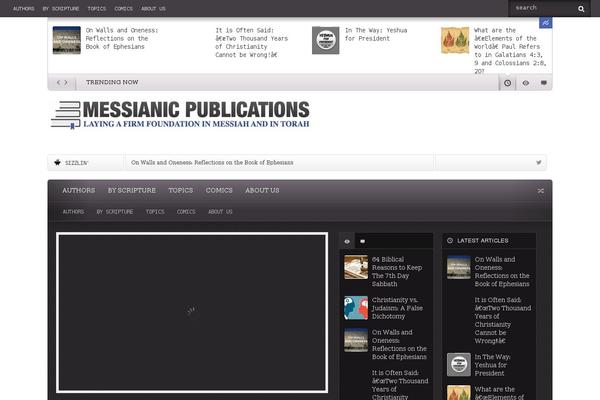Open popular widget It is Often Said link

point(400,384)
